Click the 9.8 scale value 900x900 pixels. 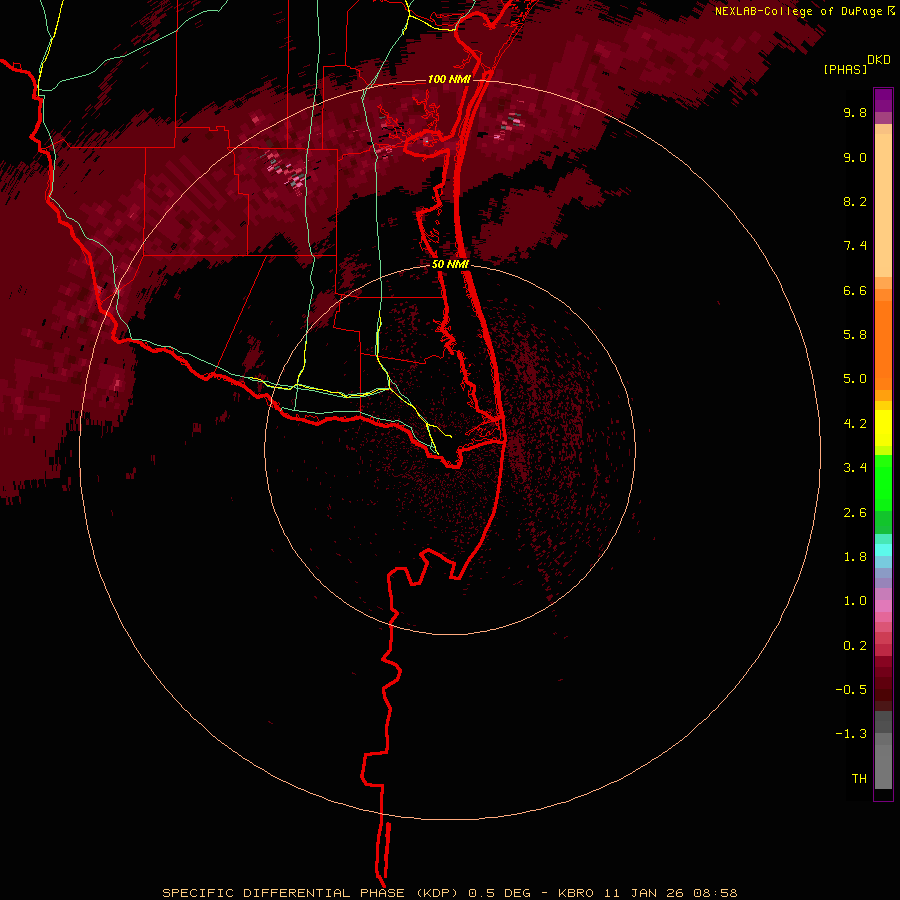click(x=855, y=113)
